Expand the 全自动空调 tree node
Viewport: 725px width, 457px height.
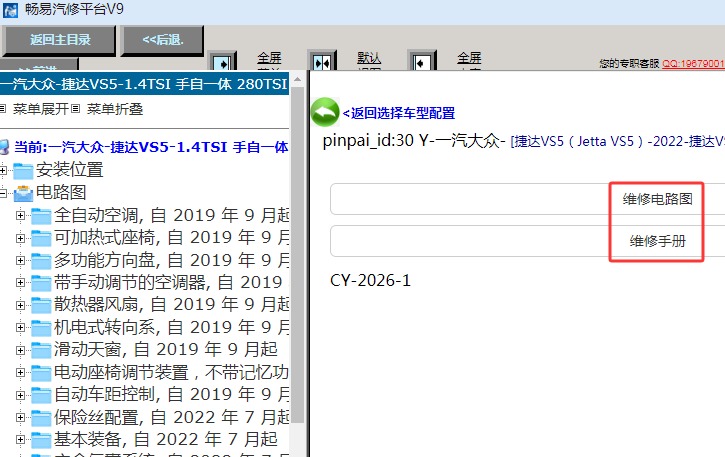tap(20, 215)
